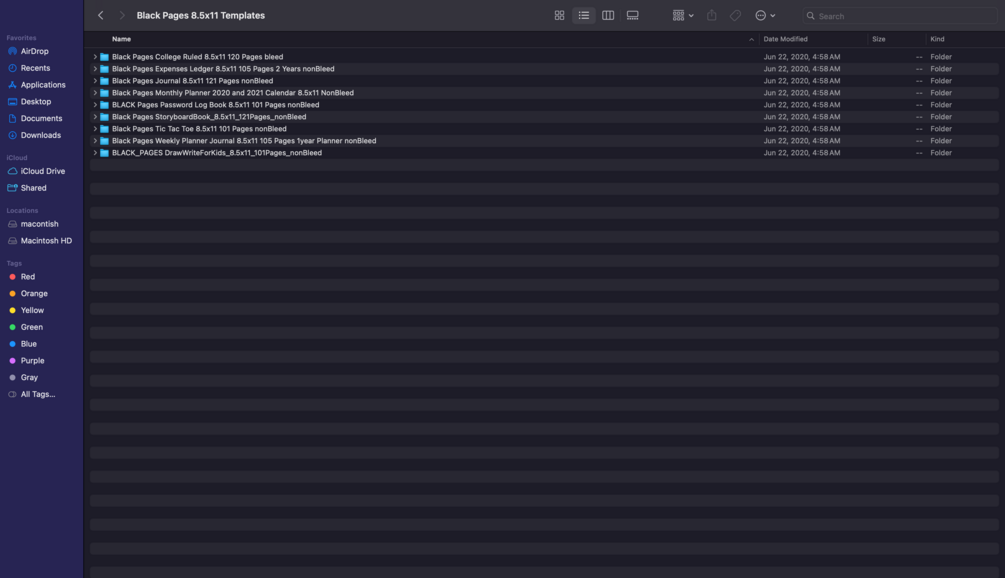Select 'BLACK_PAGES DrawWriteForKids_8.5x11_101Pages_nonBleed'
This screenshot has height=578, width=1005.
coord(217,153)
